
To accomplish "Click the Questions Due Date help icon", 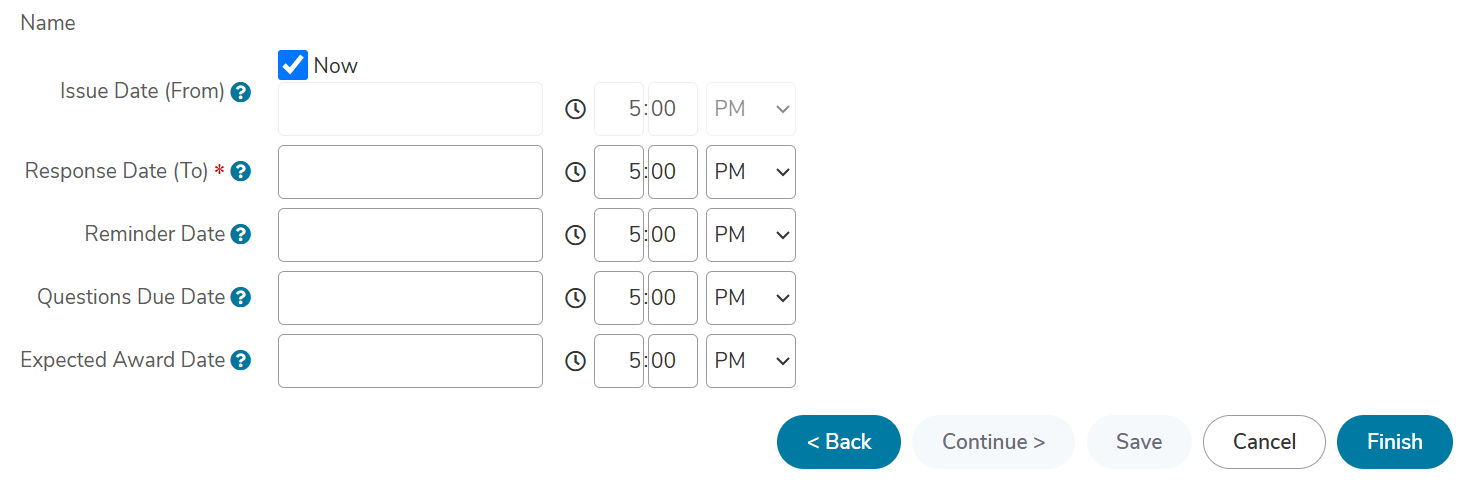I will (x=240, y=298).
